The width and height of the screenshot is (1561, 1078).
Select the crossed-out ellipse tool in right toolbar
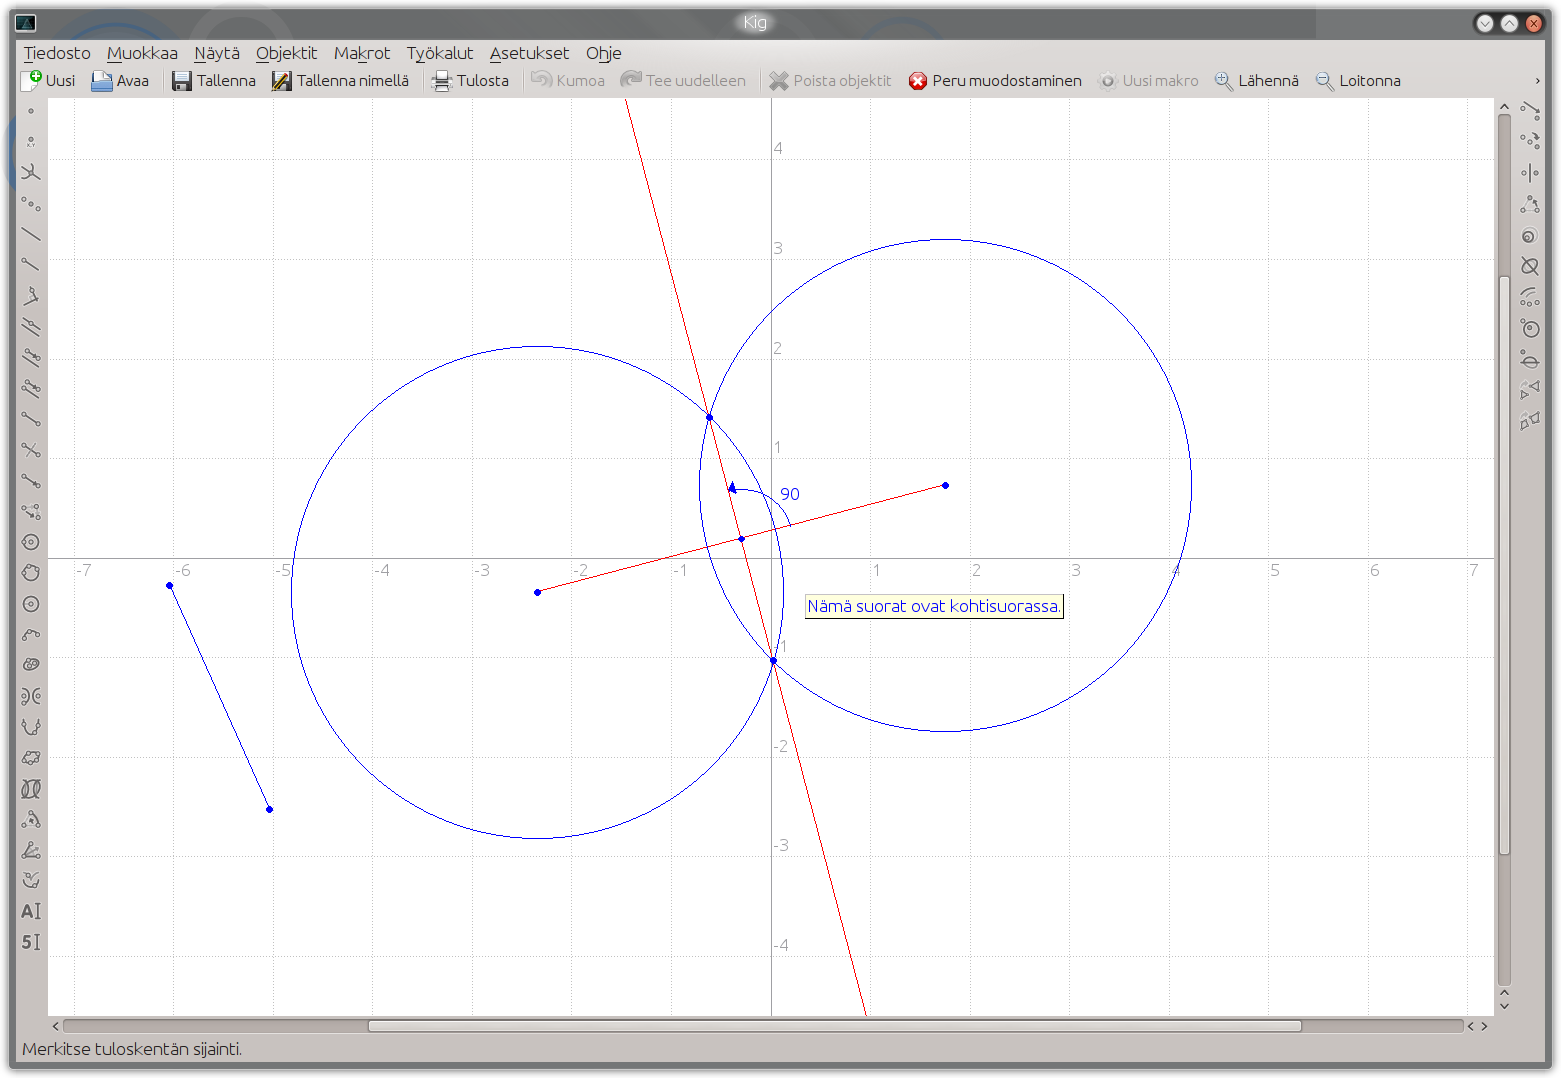click(x=1530, y=266)
